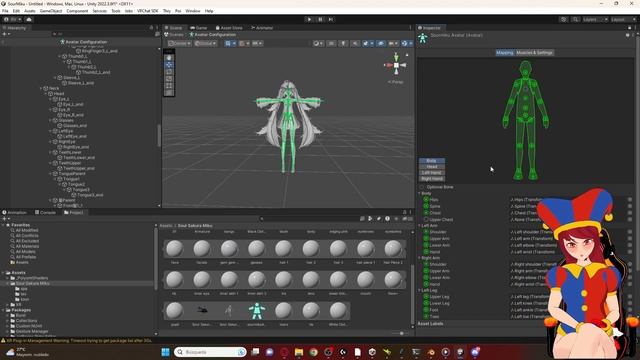Click the Project panel search field
This screenshot has width=640, height=360.
[x=309, y=219]
